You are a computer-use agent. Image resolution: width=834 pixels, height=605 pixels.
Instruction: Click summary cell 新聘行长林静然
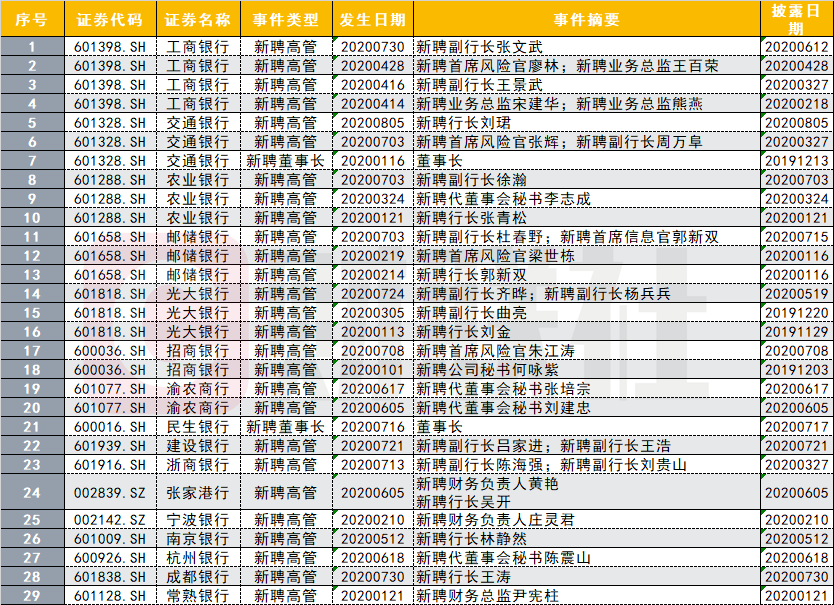pos(587,539)
